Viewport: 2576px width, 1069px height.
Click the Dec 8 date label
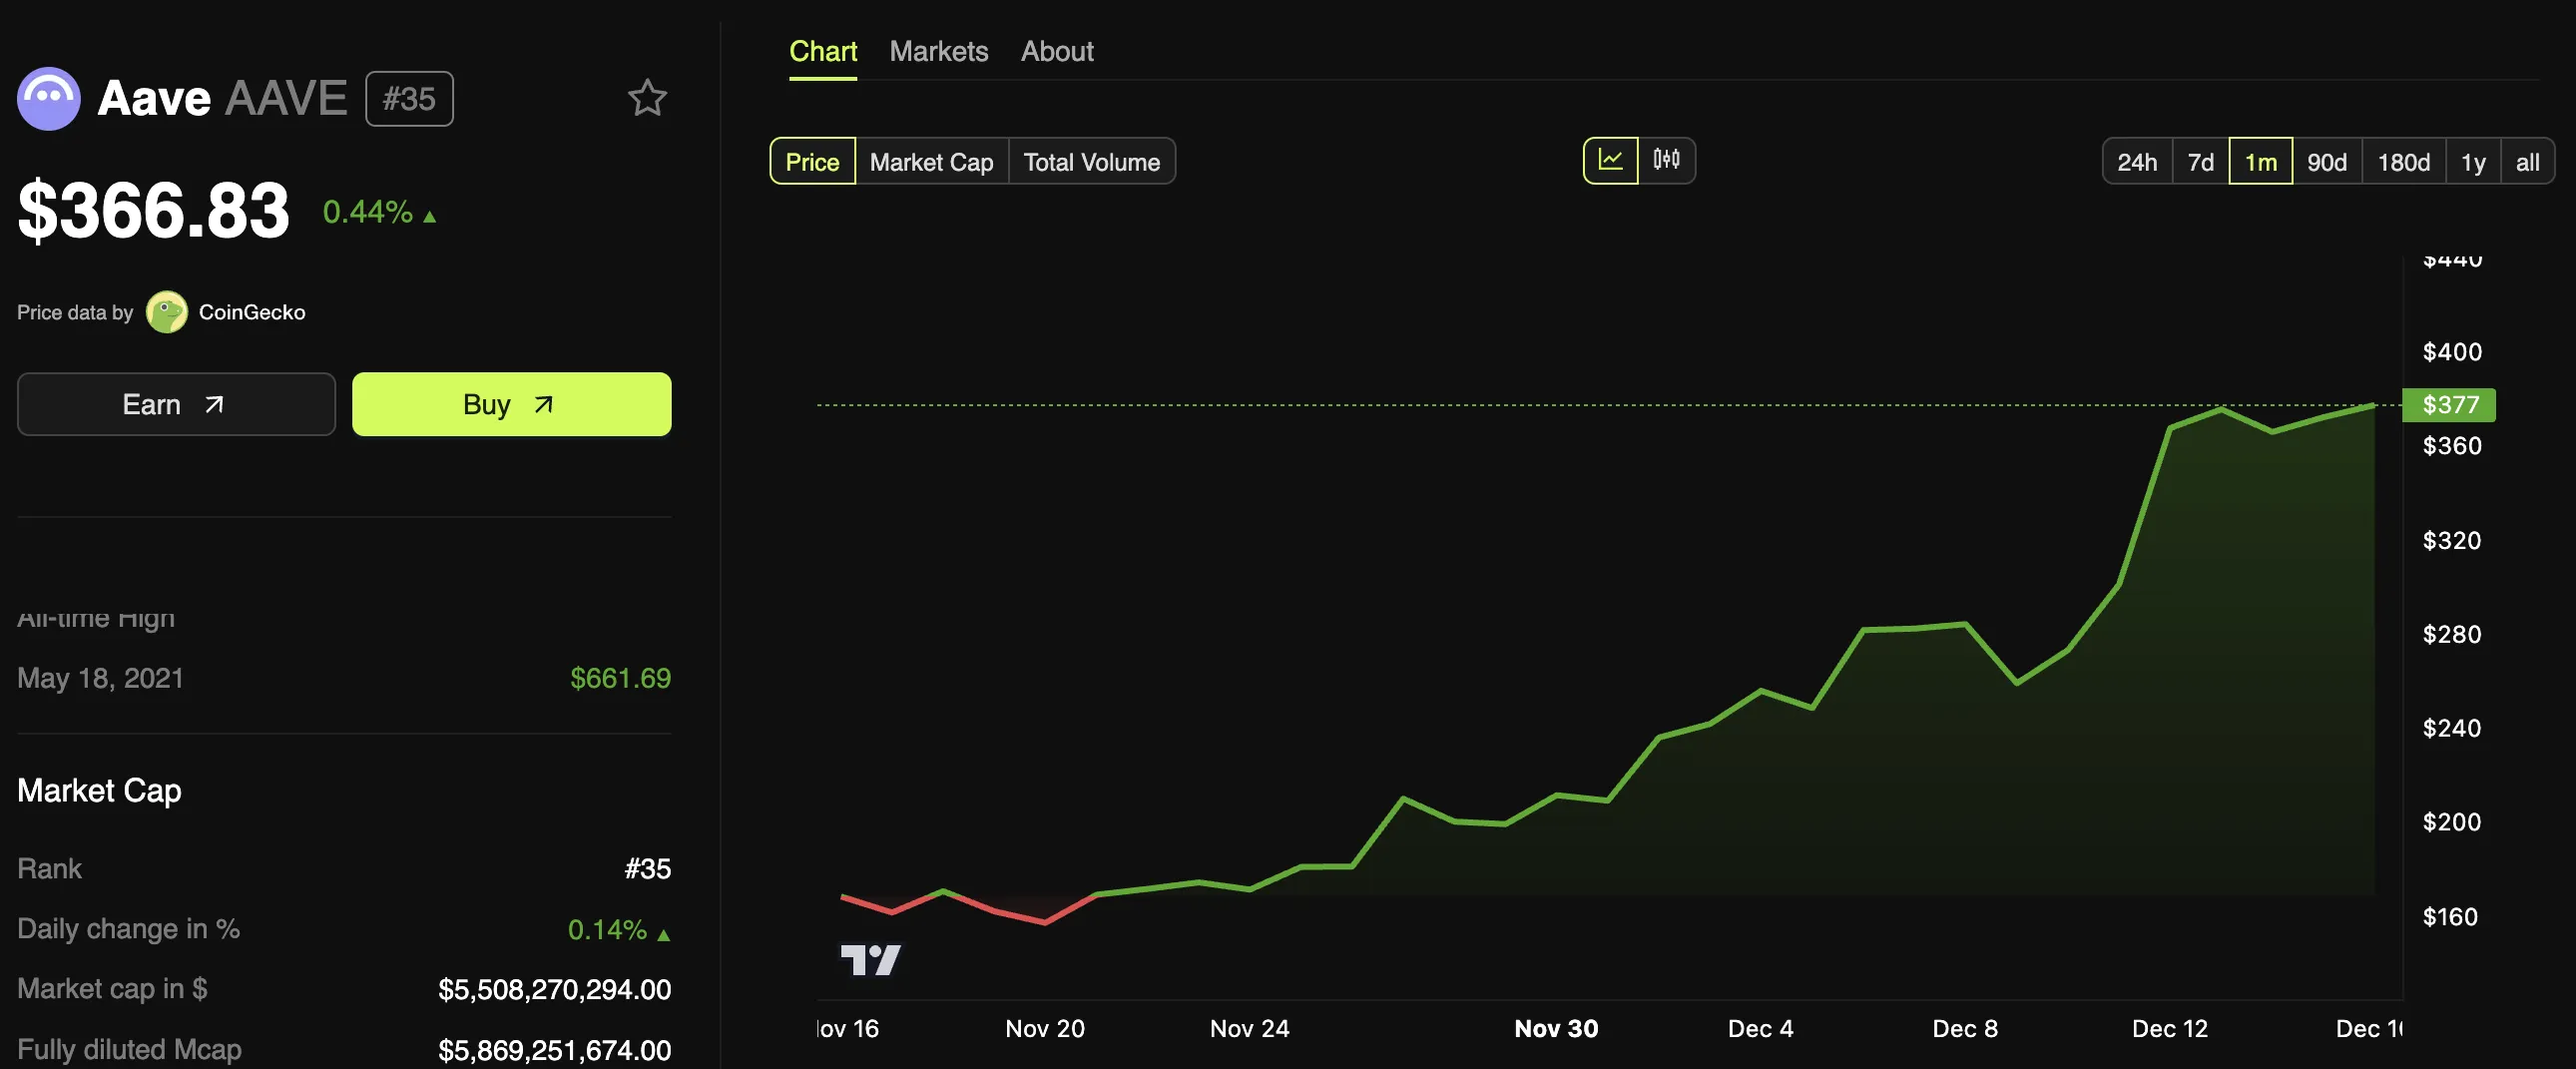click(x=1964, y=1028)
